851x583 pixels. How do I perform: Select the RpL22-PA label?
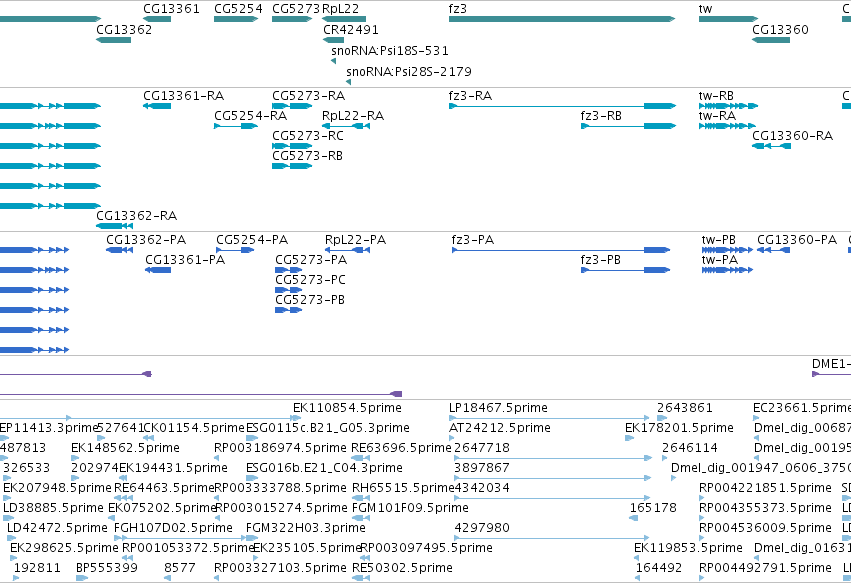(355, 239)
